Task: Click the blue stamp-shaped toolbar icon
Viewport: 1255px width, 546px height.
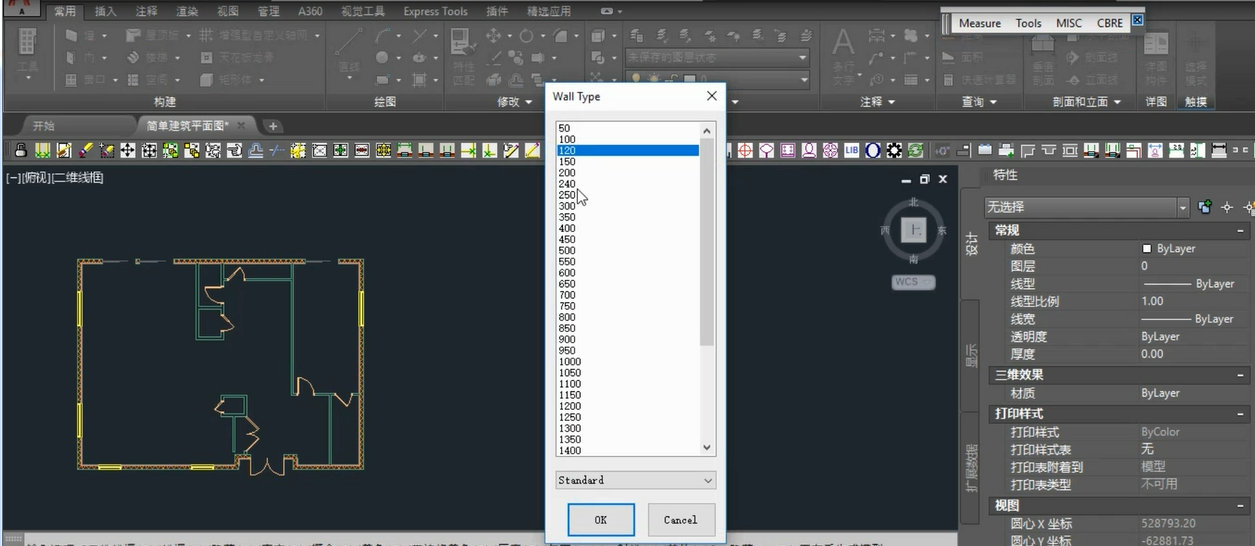Action: (x=256, y=151)
